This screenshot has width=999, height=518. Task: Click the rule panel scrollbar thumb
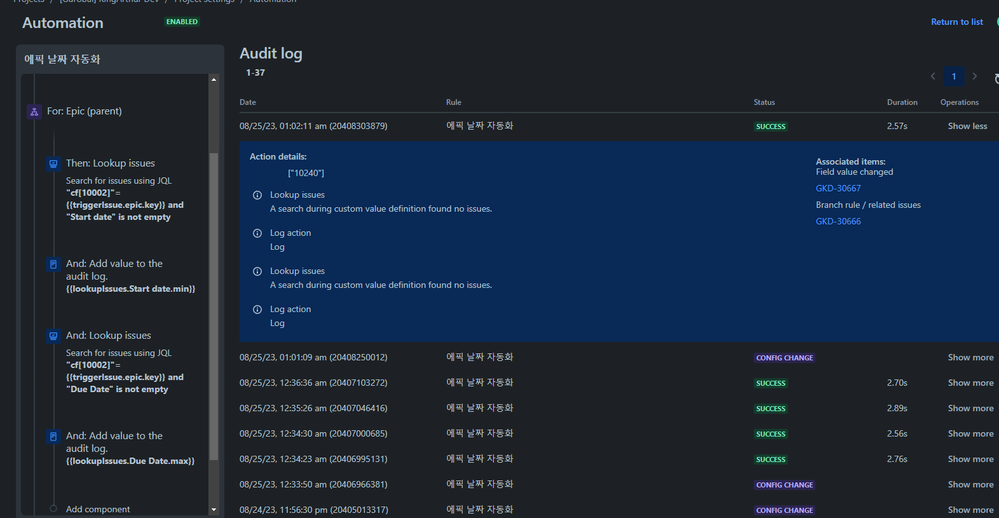click(x=213, y=306)
